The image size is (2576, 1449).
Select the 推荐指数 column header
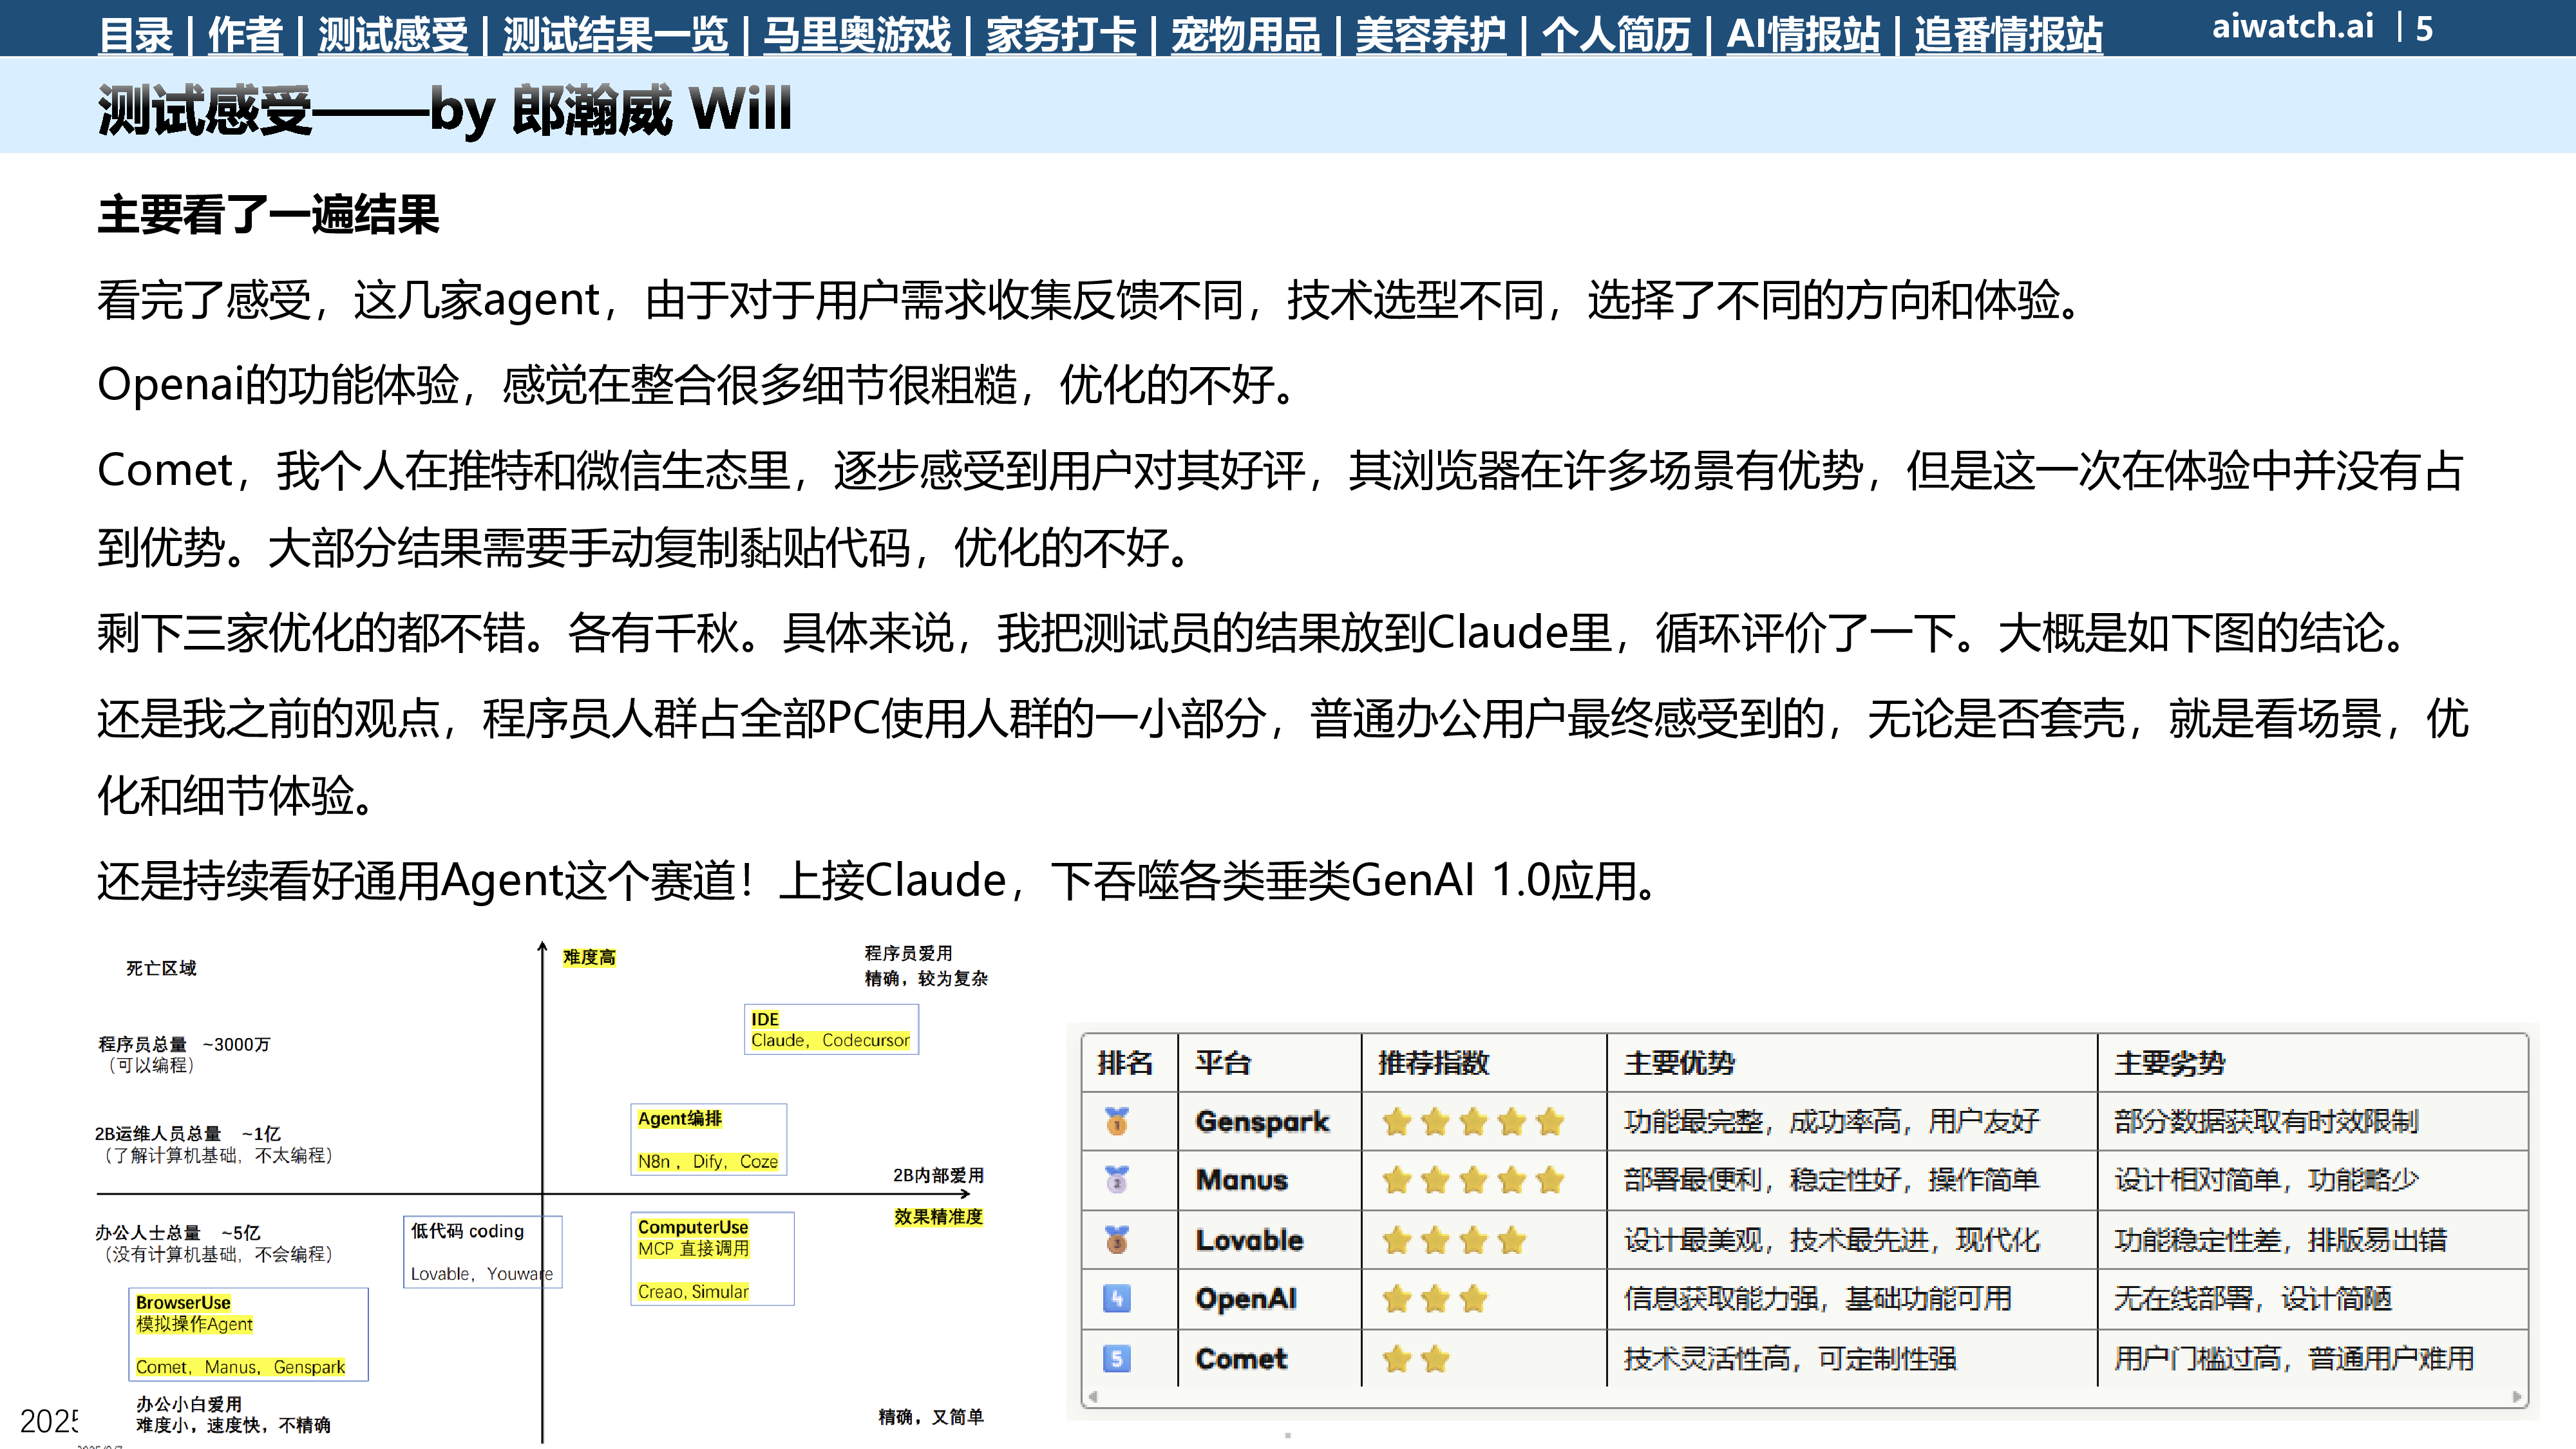click(x=1433, y=1062)
